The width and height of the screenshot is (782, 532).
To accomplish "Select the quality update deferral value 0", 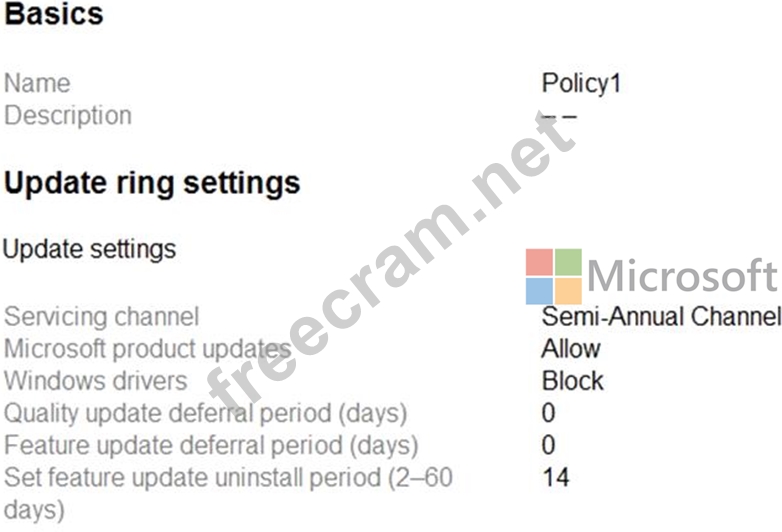I will (x=549, y=413).
